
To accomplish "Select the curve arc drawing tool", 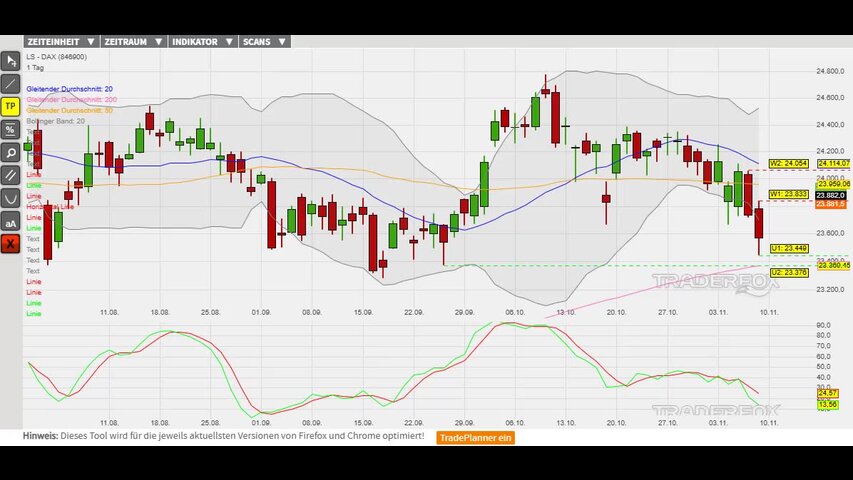I will coord(11,198).
